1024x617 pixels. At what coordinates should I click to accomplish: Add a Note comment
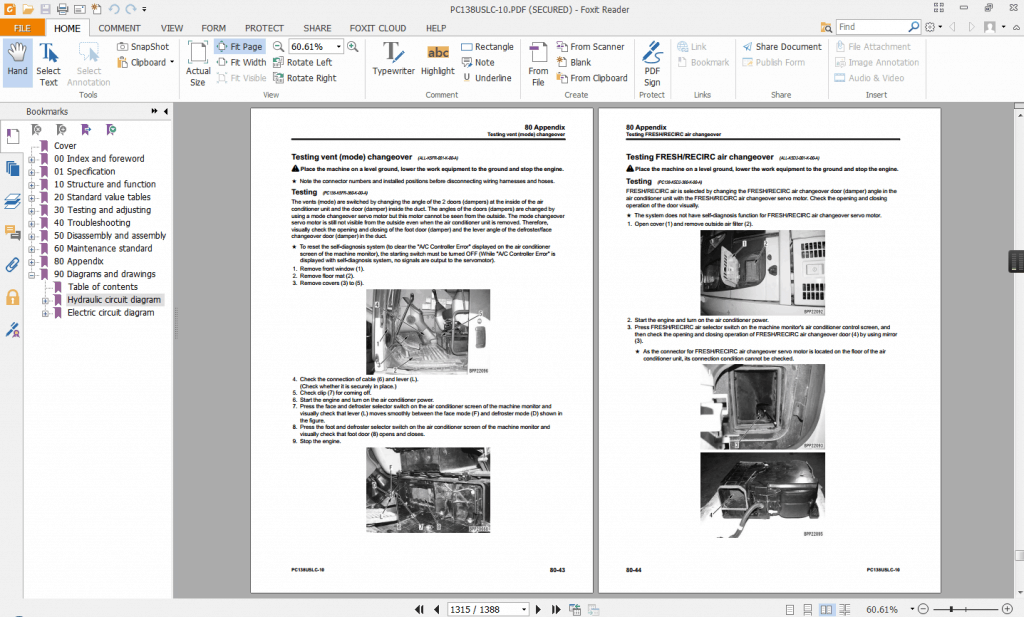click(x=478, y=62)
